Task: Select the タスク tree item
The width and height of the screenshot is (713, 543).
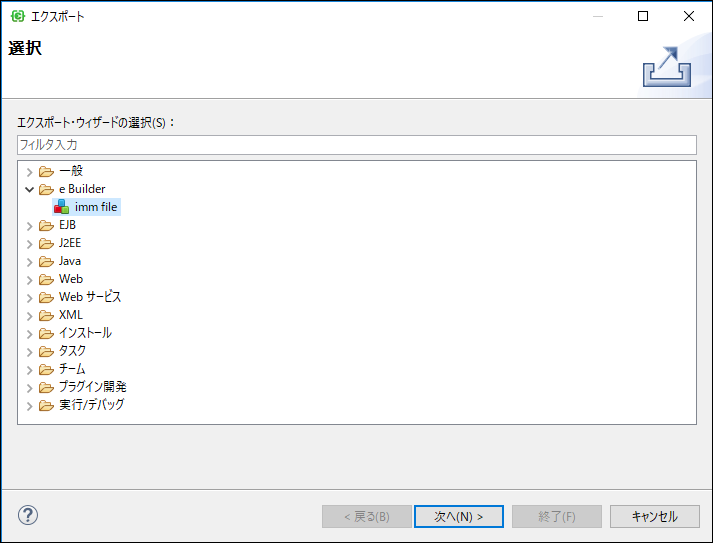Action: click(x=73, y=351)
